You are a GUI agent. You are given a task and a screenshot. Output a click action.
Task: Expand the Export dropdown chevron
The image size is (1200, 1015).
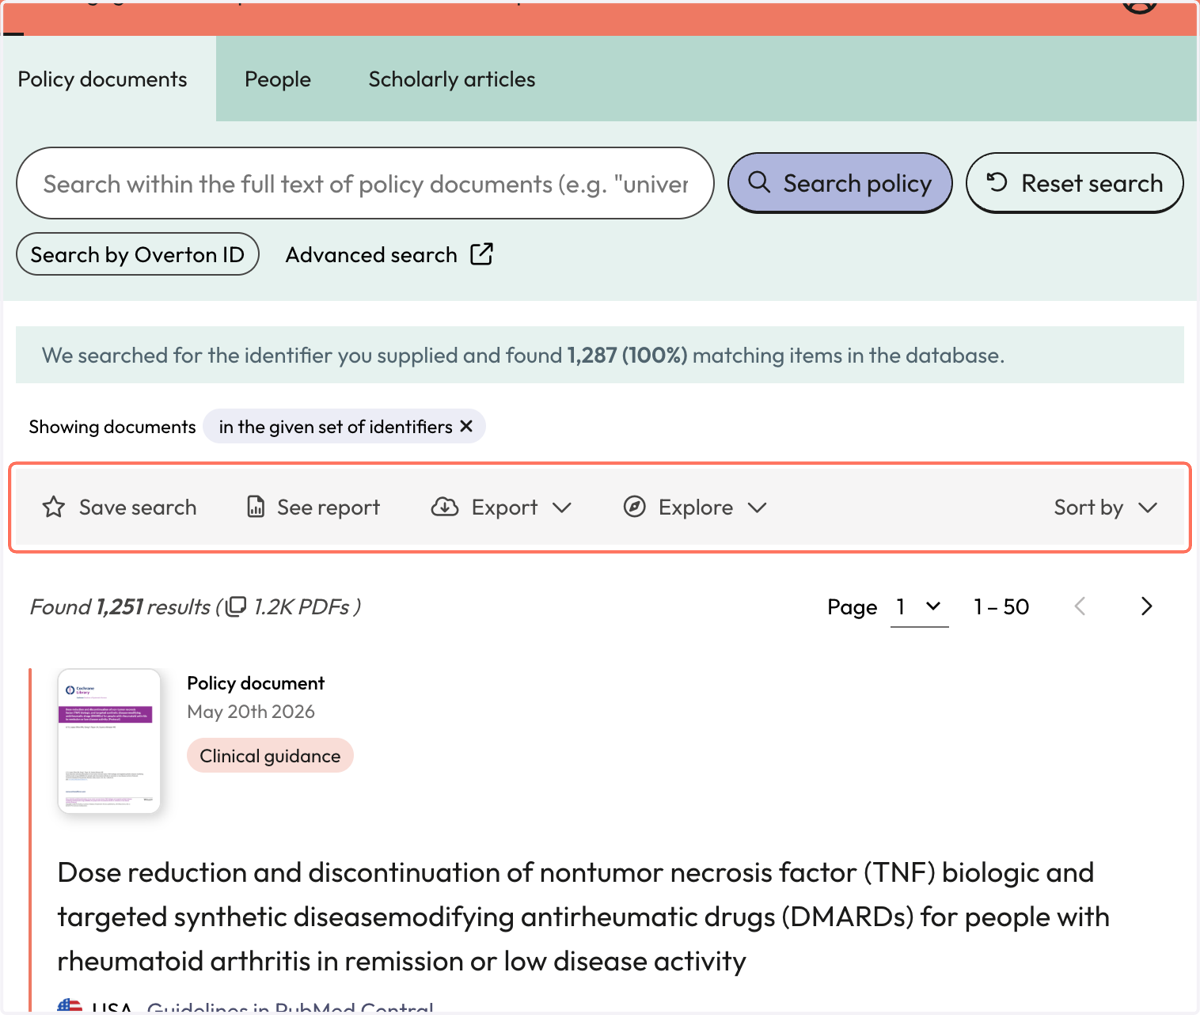pos(562,508)
